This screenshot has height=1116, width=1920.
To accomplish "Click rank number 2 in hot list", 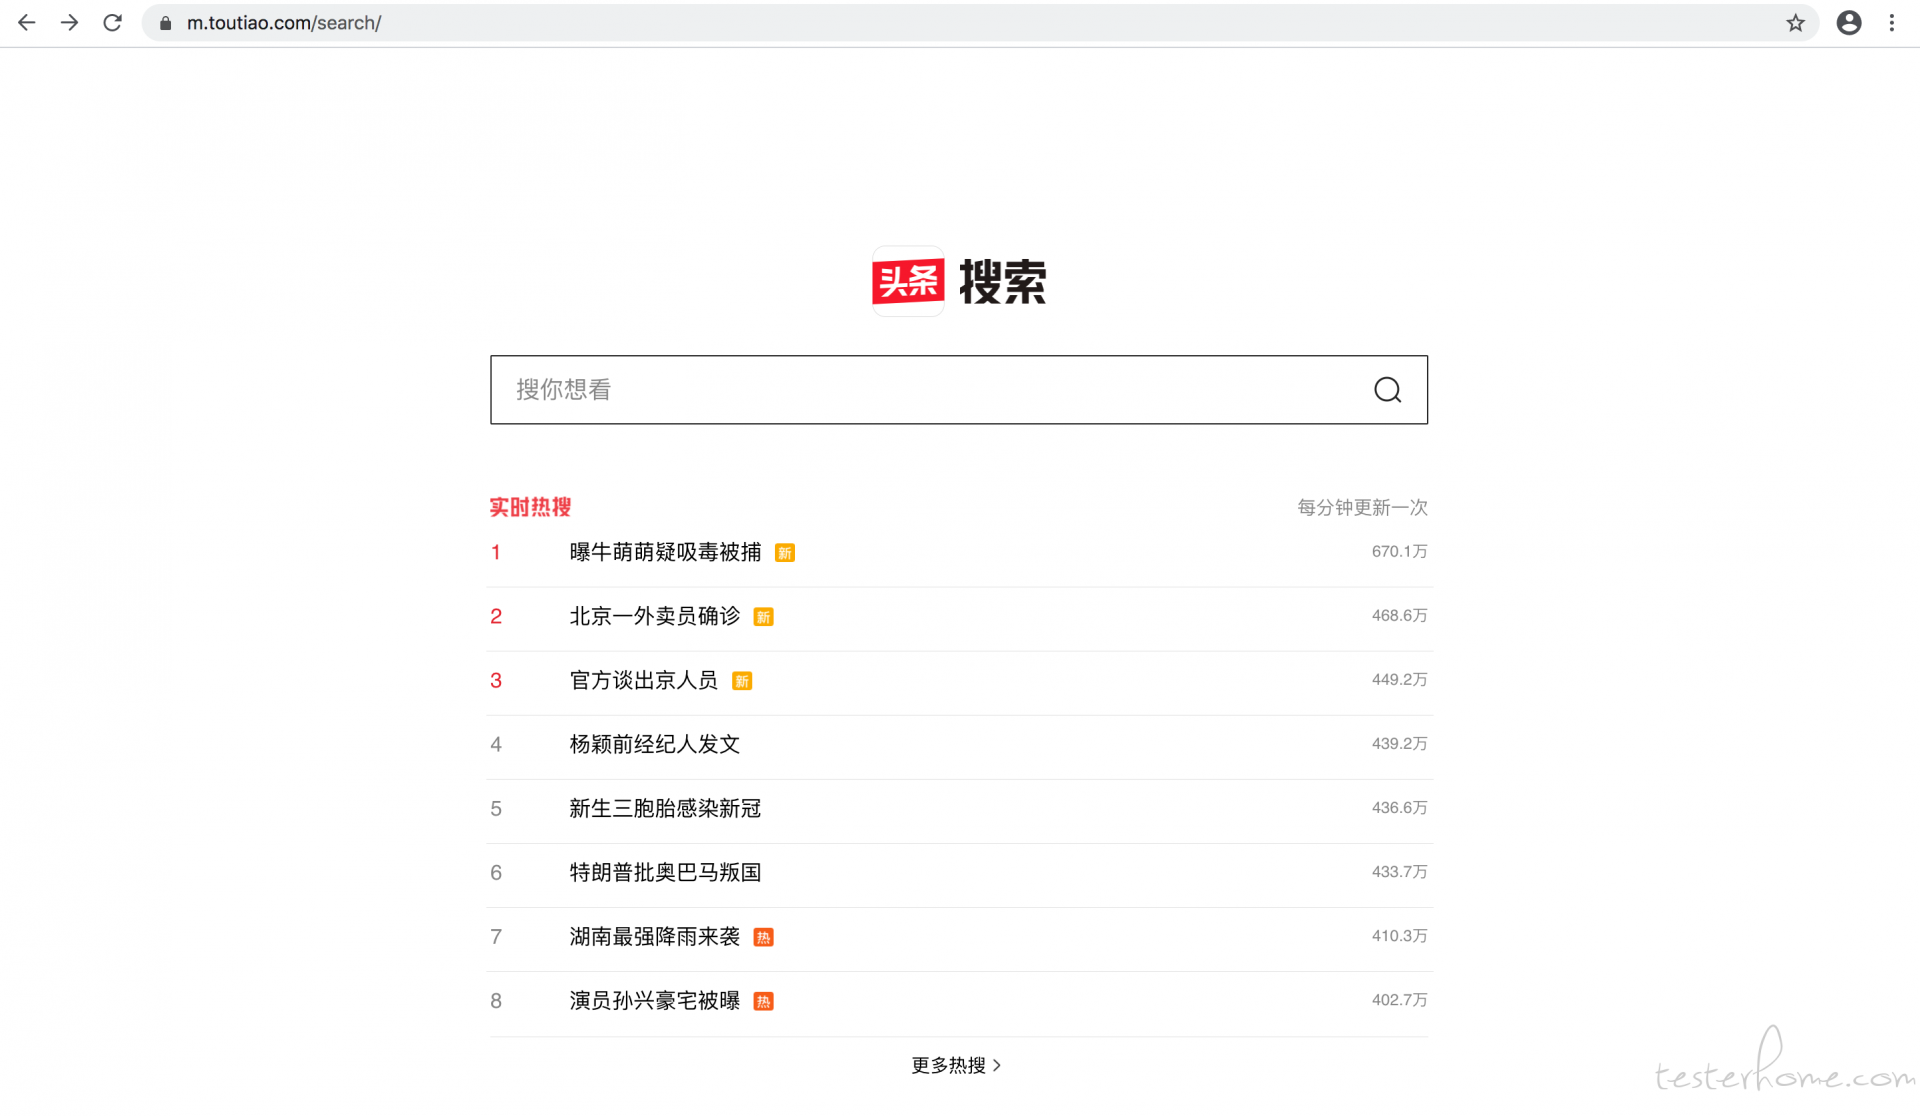I will 495,616.
